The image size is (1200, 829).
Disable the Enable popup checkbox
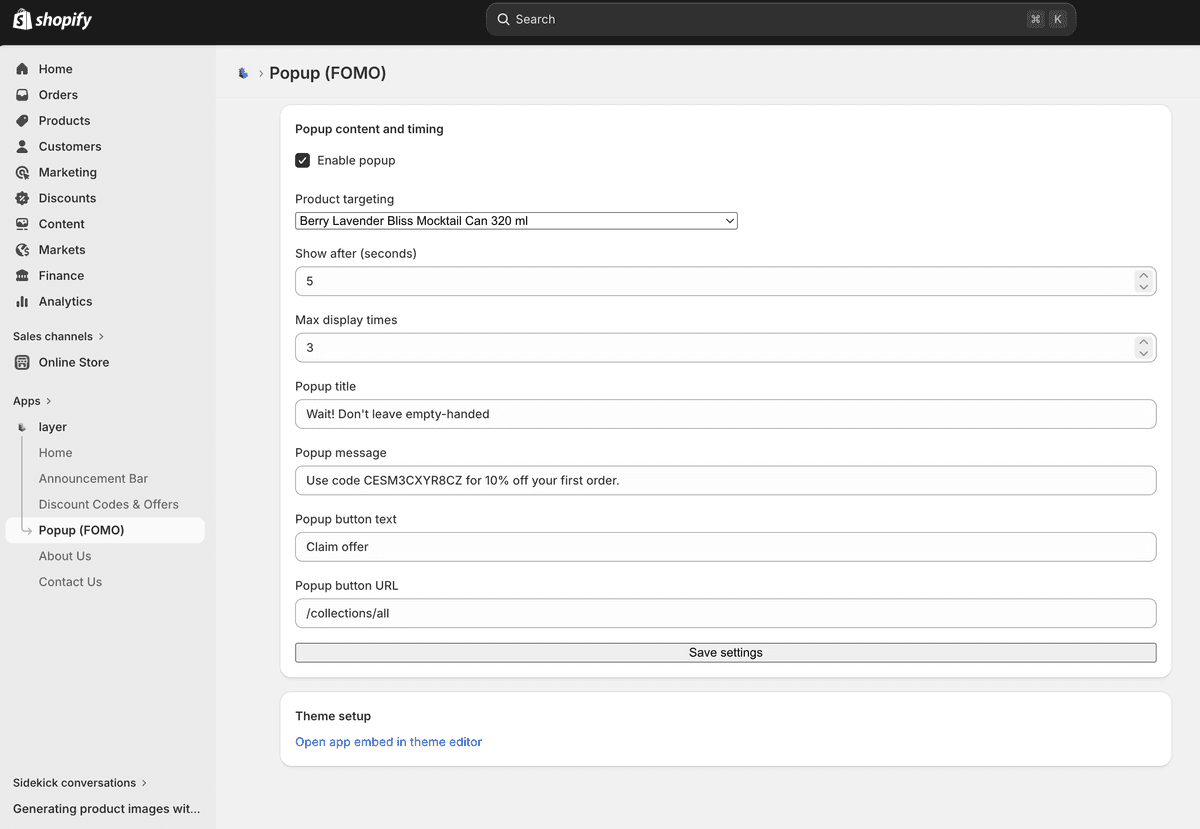pyautogui.click(x=302, y=160)
